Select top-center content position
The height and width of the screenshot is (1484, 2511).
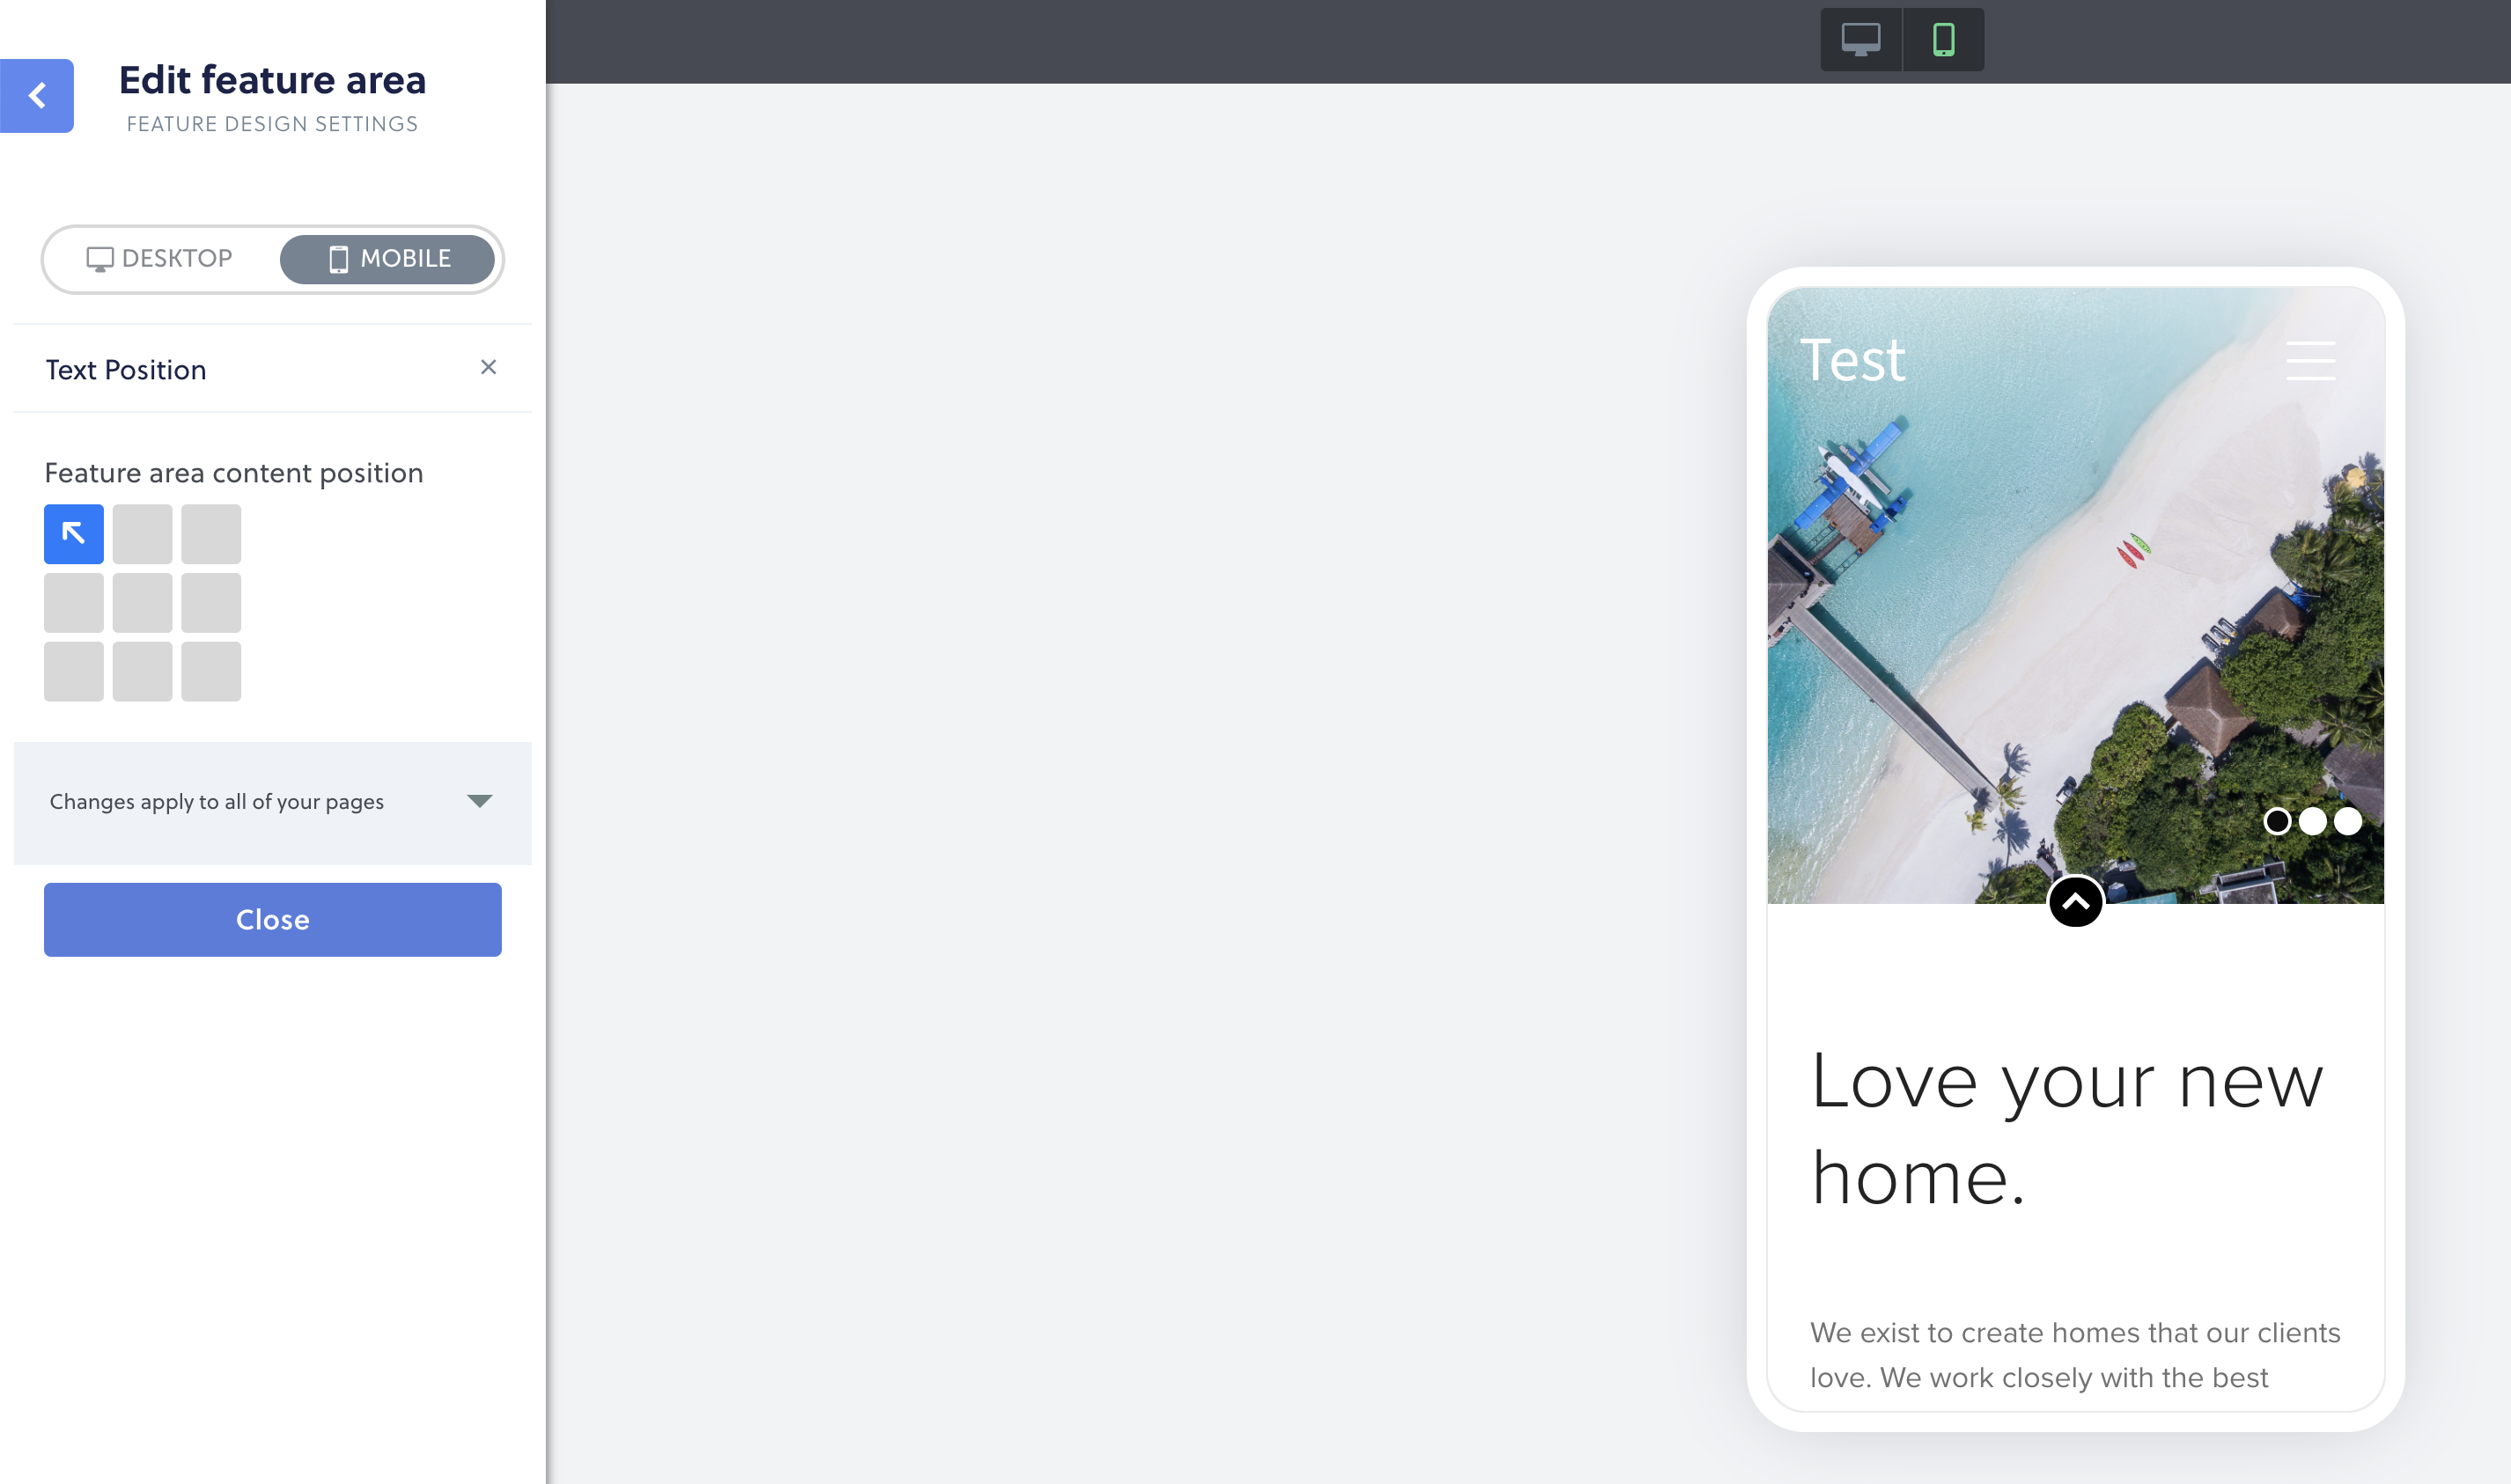(142, 534)
